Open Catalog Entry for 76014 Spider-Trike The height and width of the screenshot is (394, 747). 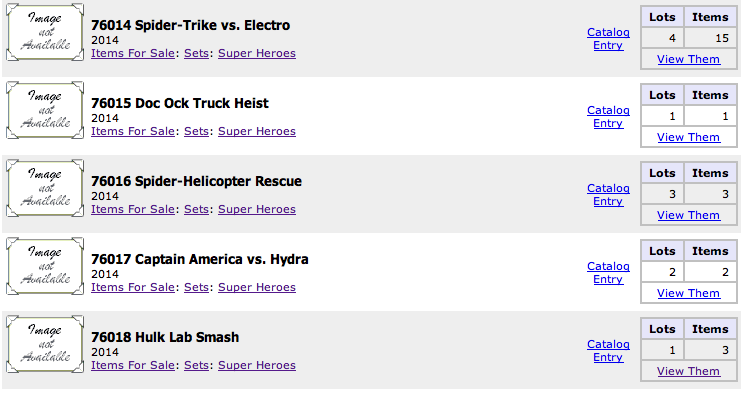point(608,39)
